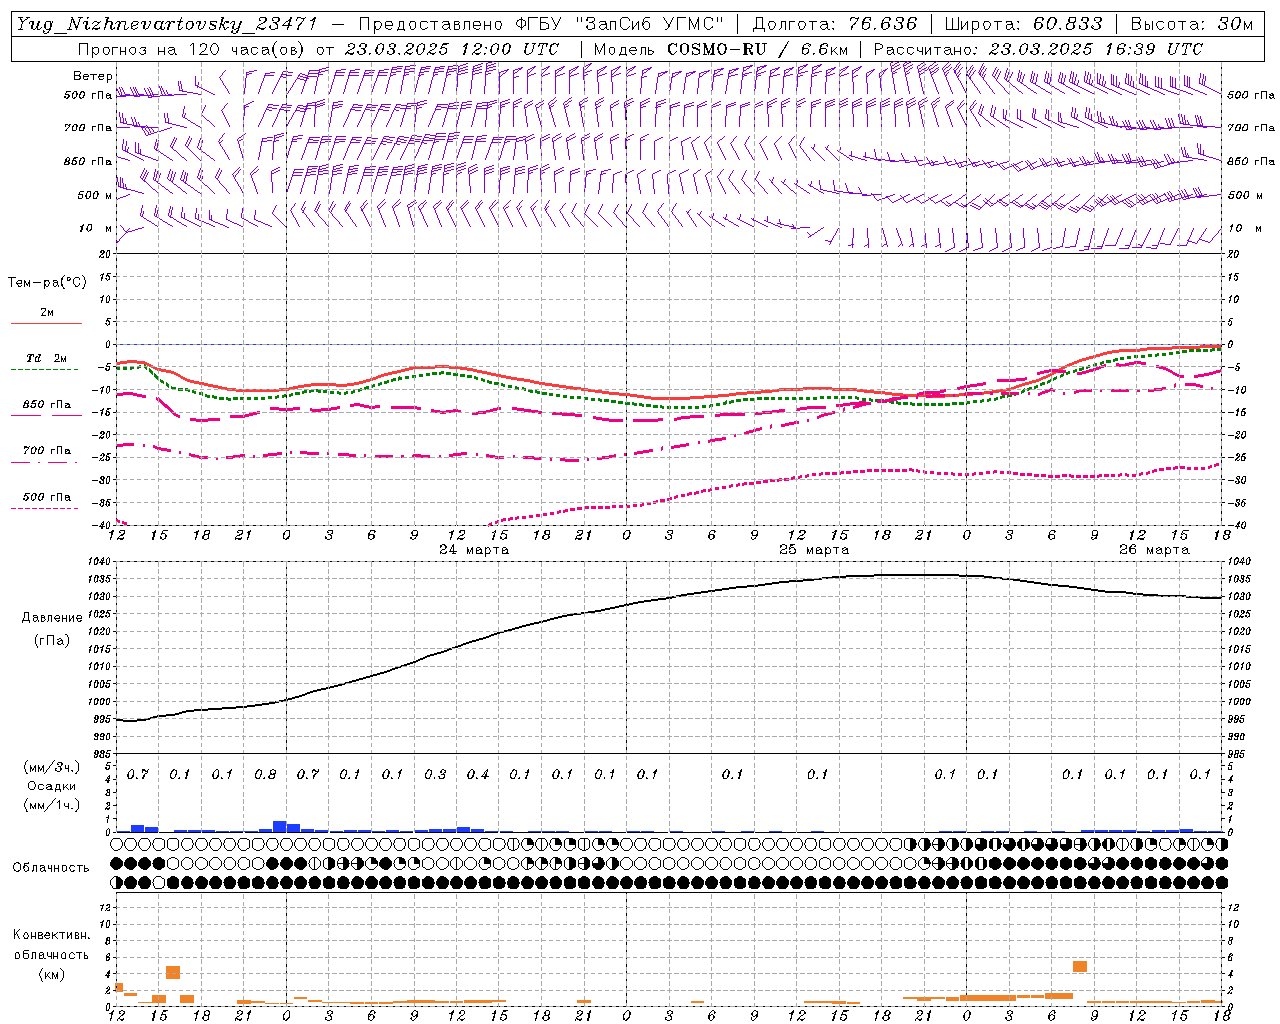Click the 850 гПа temperature legend entry

[x=47, y=405]
